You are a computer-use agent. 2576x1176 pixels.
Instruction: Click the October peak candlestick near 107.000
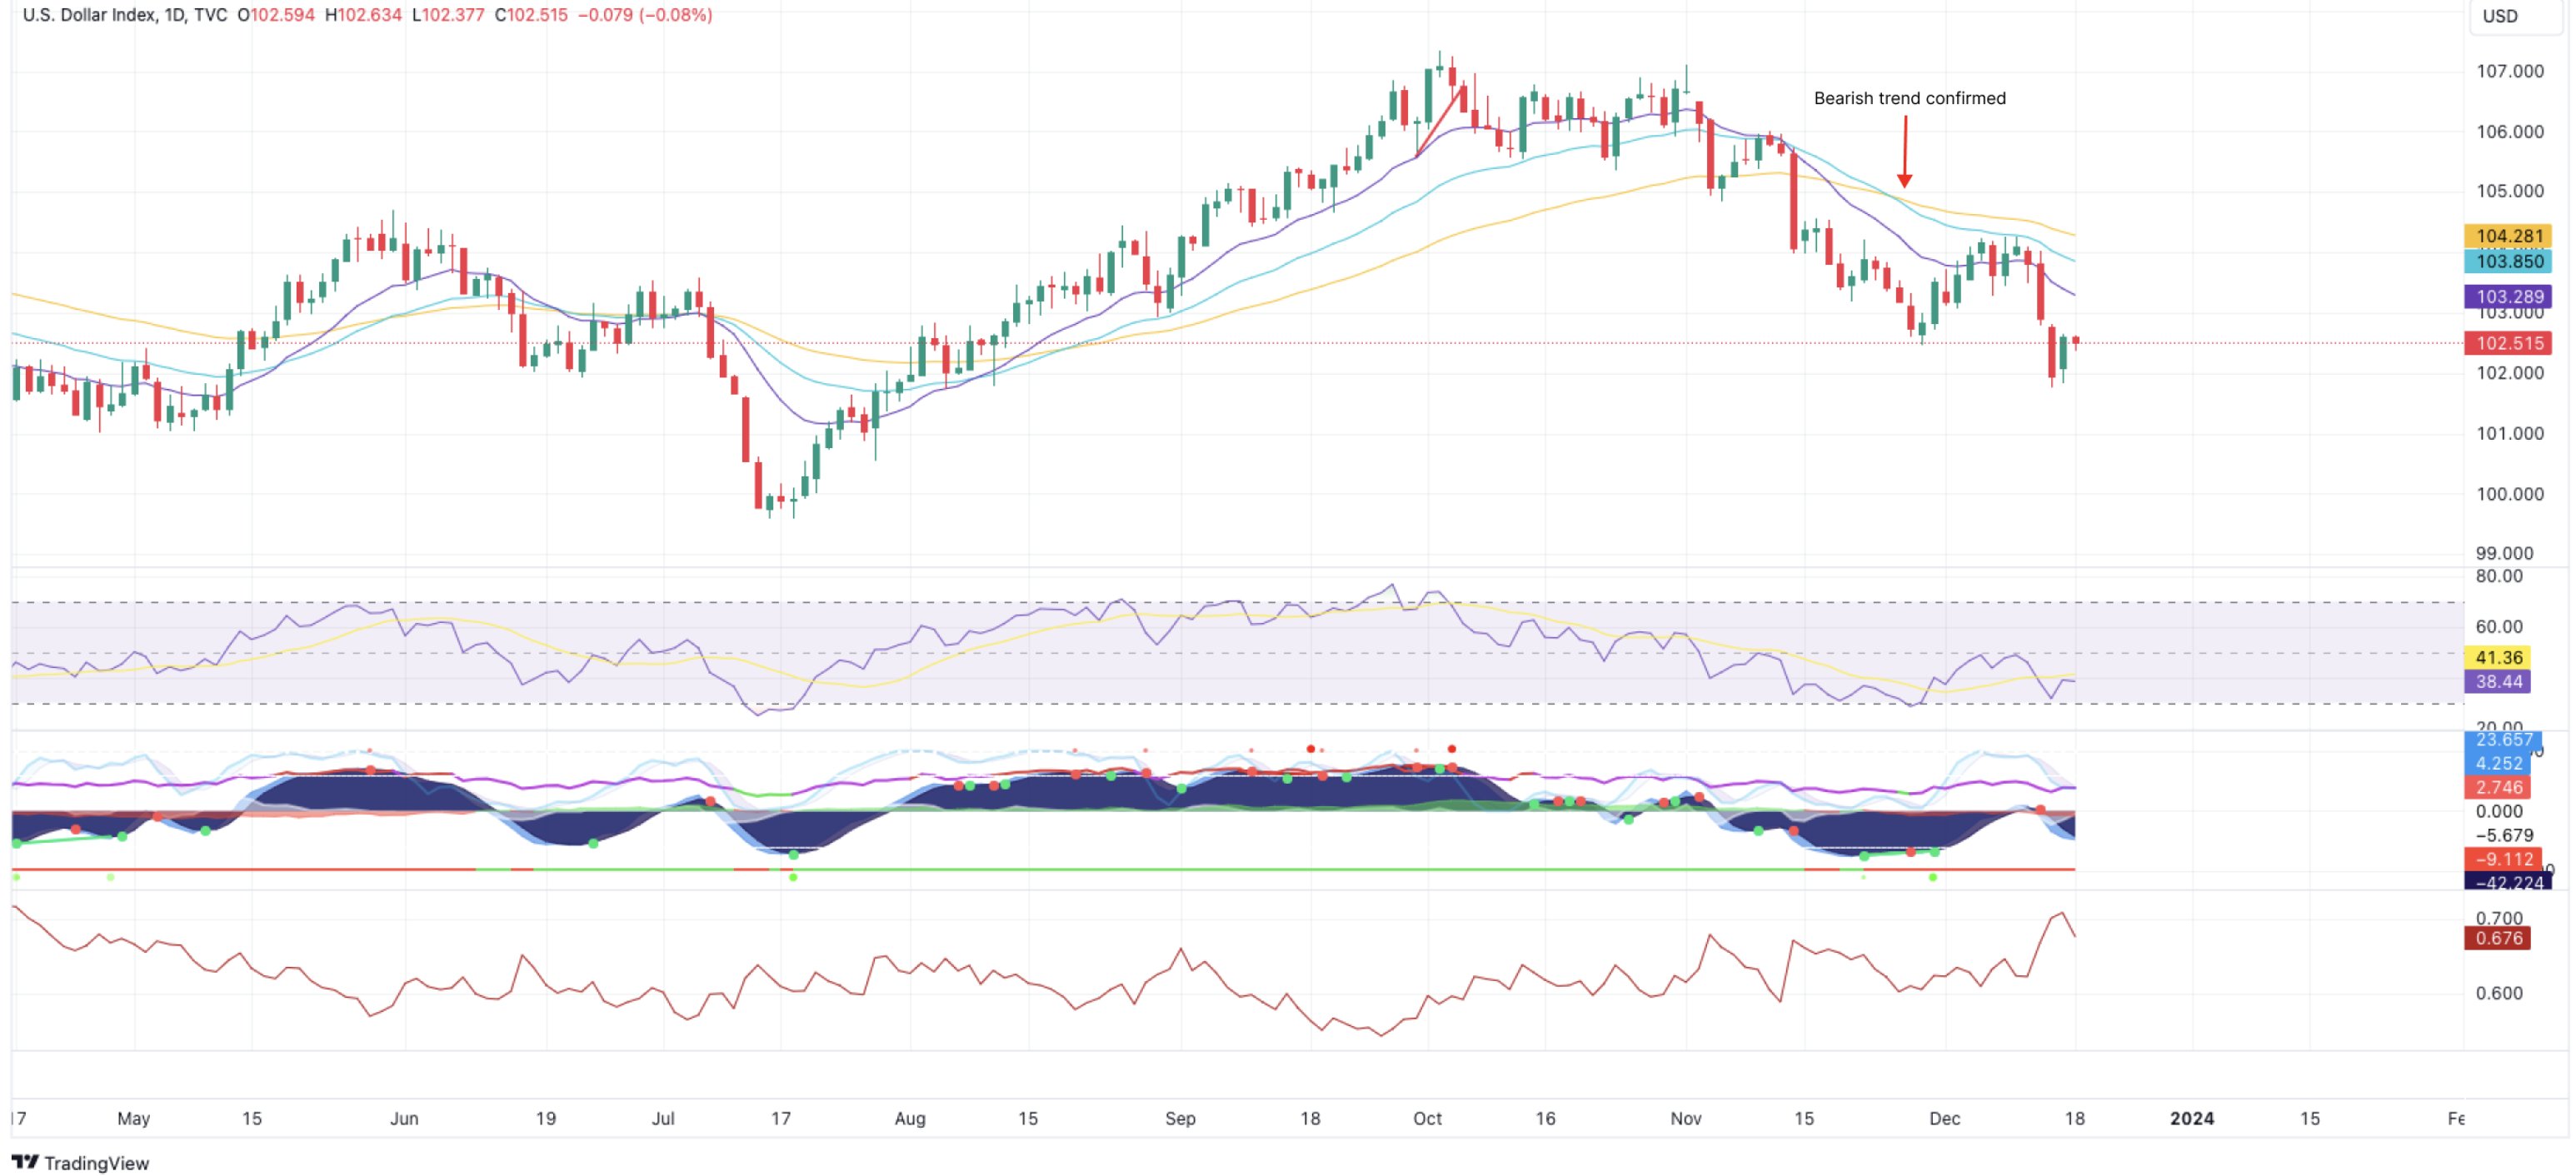tap(1439, 68)
